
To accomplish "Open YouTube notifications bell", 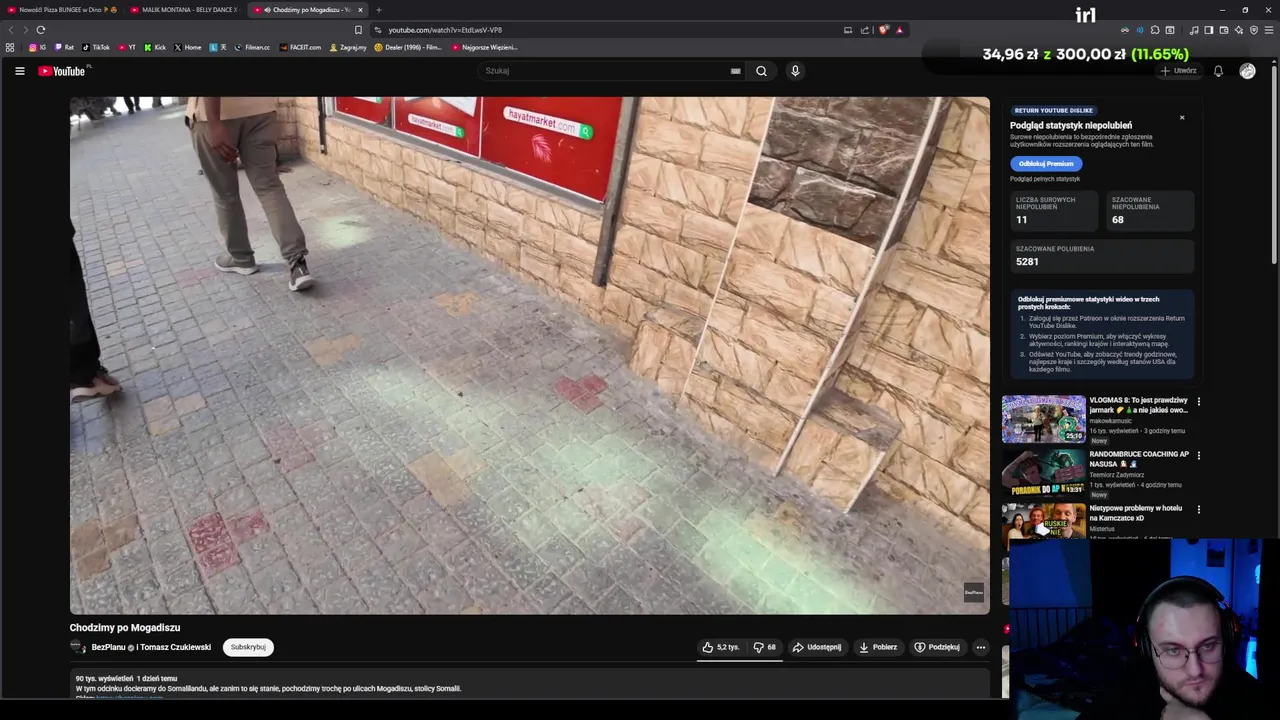I will pyautogui.click(x=1218, y=71).
